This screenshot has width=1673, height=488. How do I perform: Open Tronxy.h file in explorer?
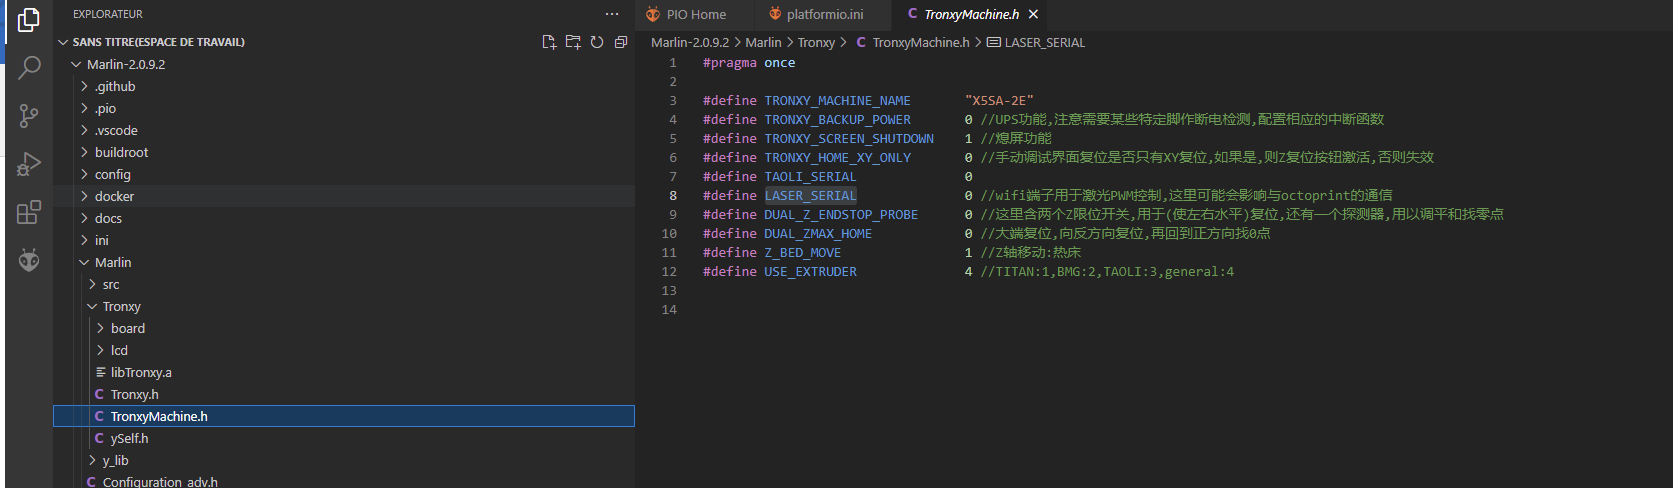(134, 394)
